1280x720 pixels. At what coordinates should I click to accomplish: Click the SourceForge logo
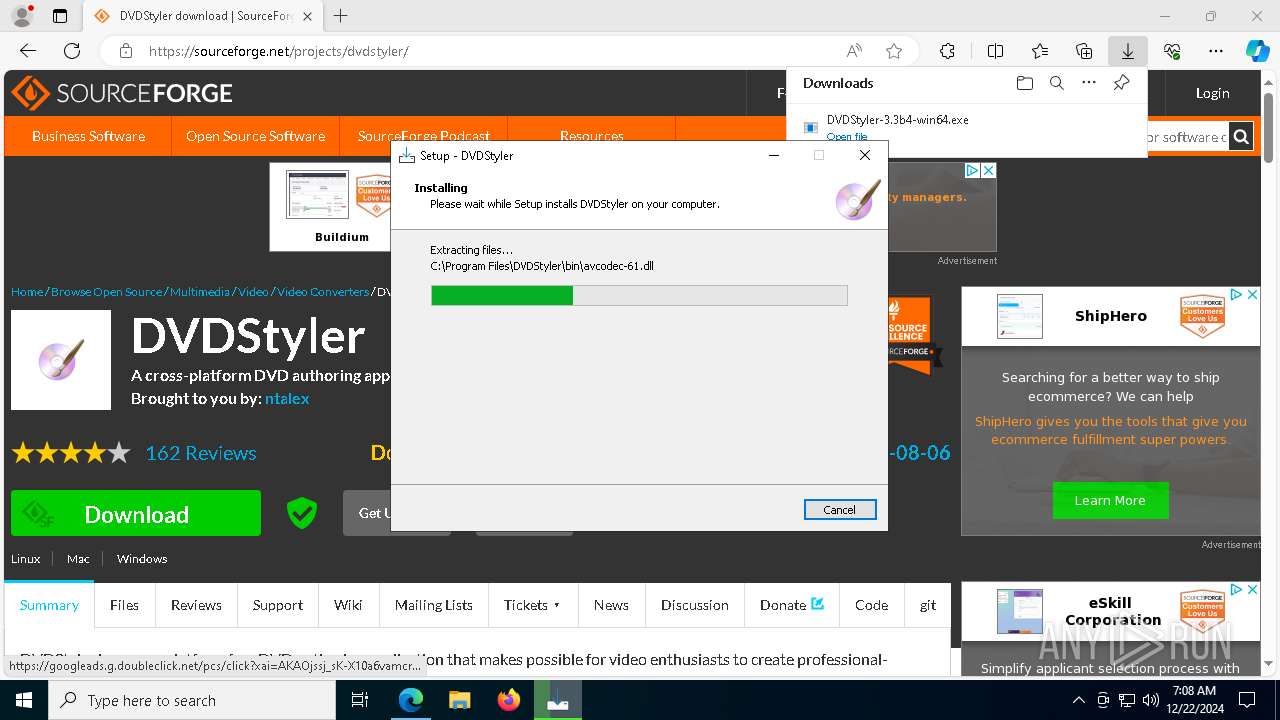[122, 93]
